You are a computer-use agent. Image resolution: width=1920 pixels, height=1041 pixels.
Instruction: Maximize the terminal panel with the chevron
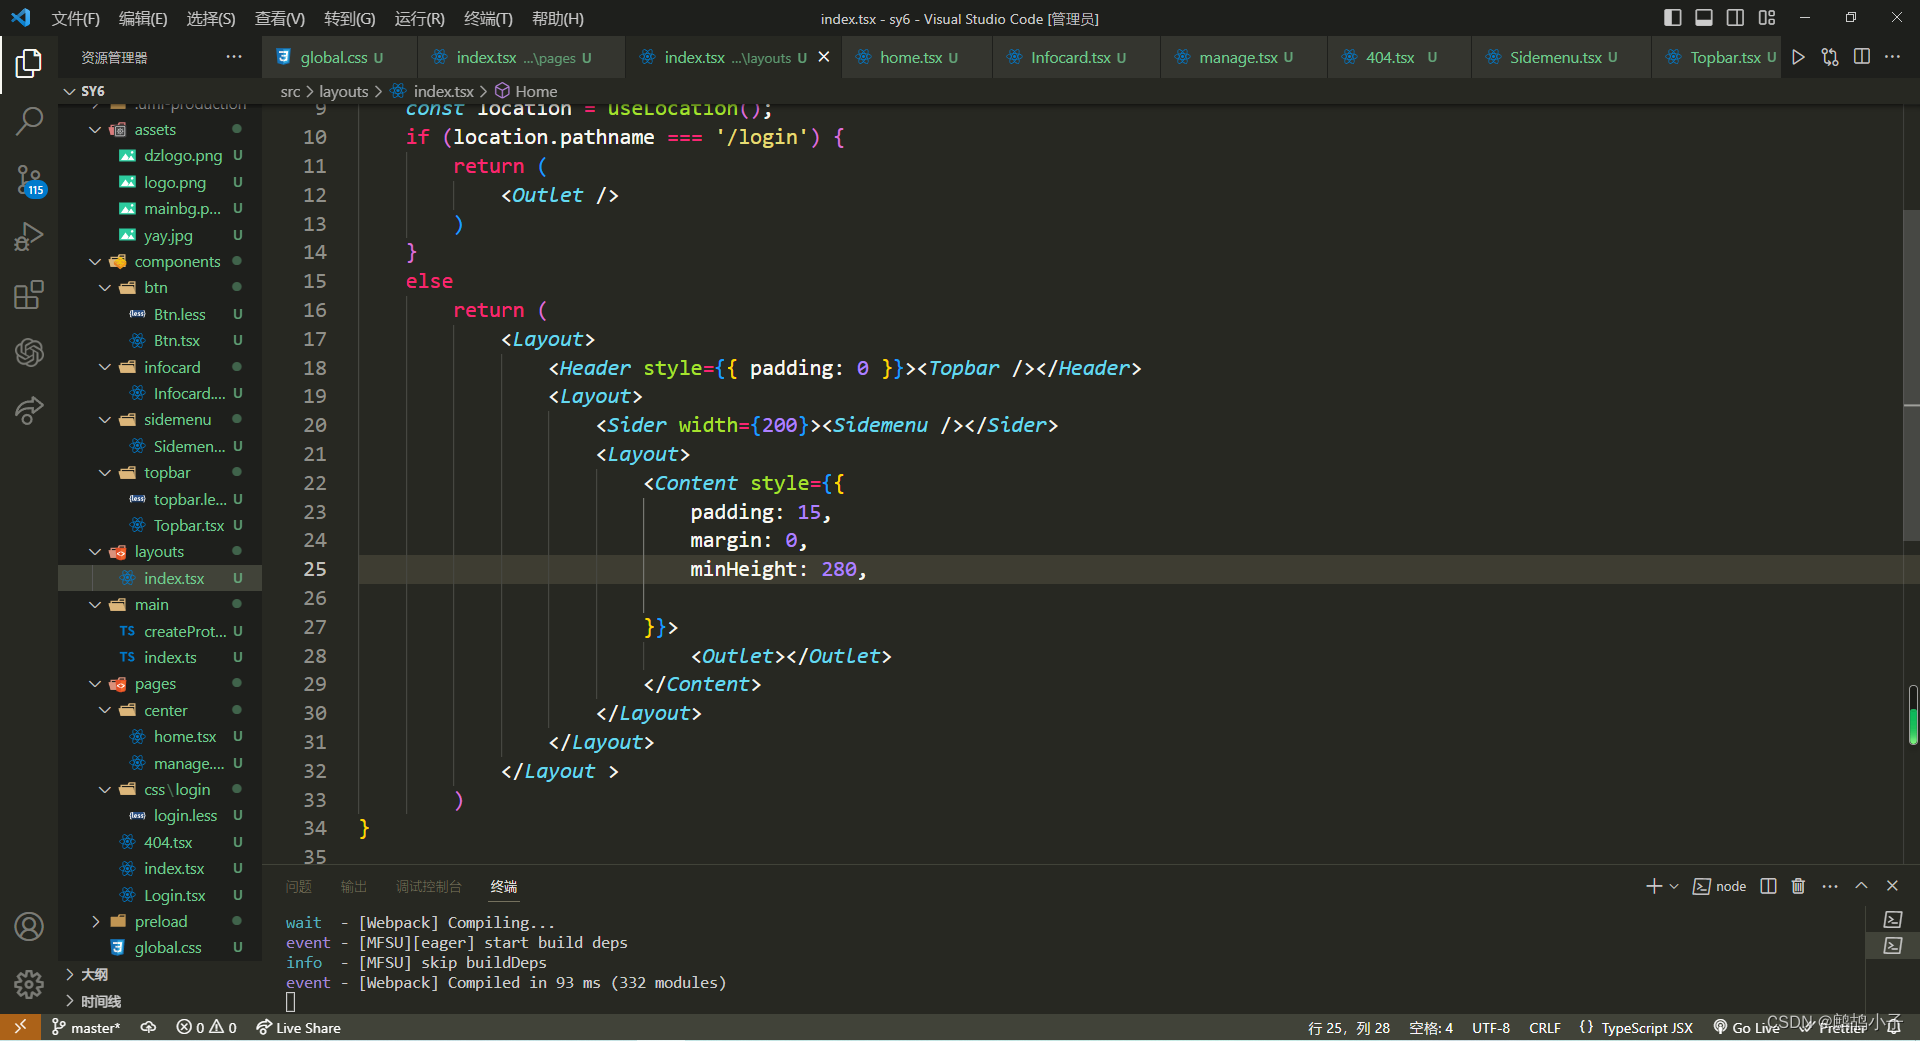click(x=1861, y=886)
